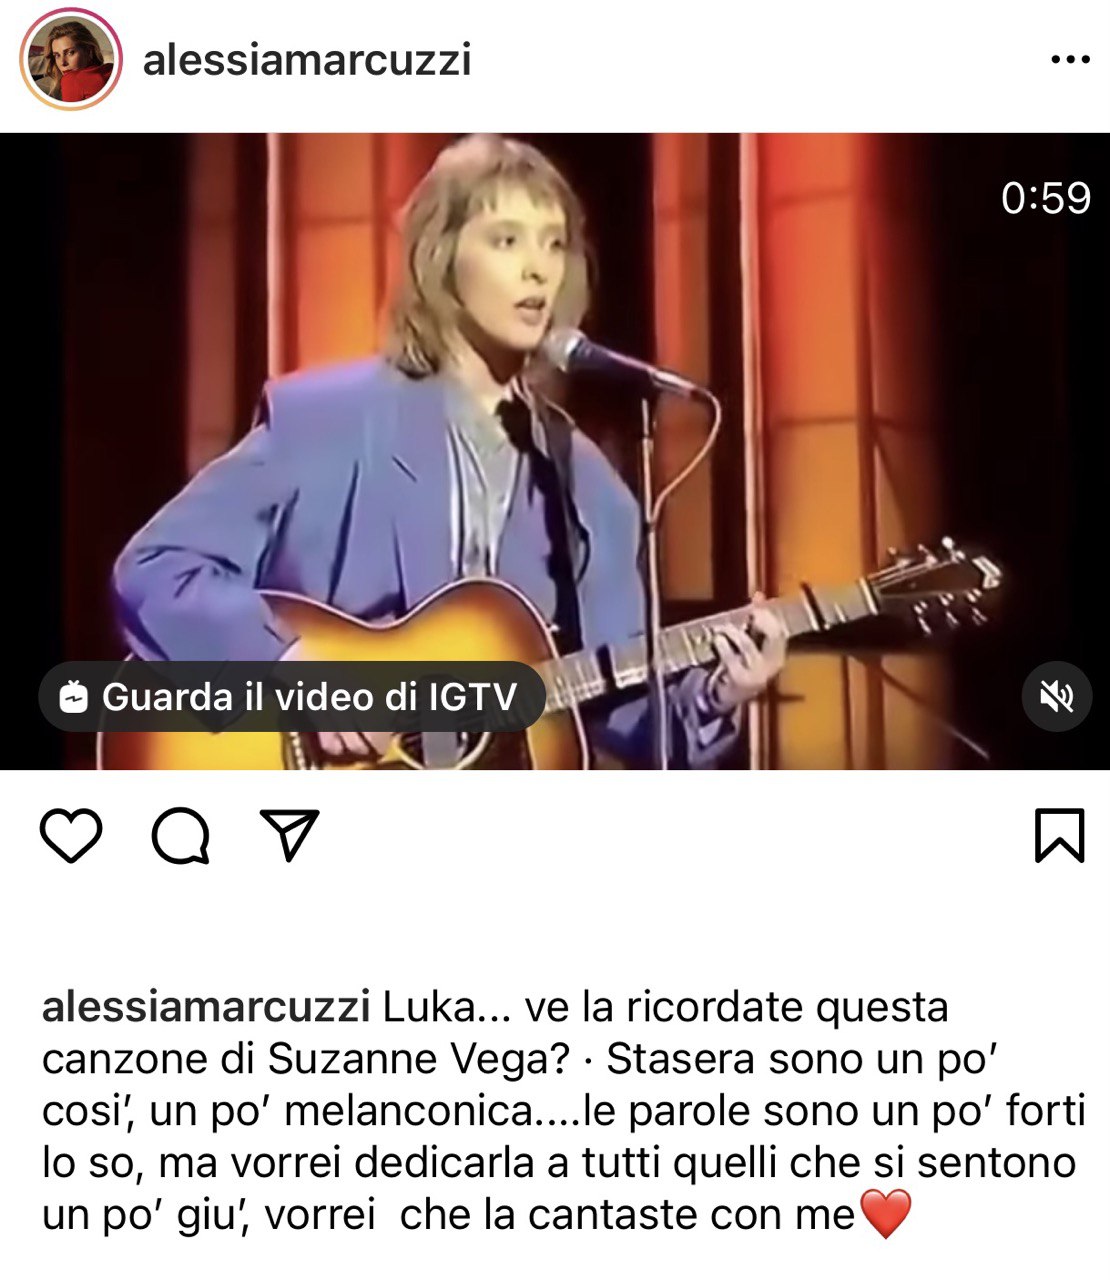Save the post with the bookmark icon
This screenshot has width=1110, height=1280.
pos(1059,835)
